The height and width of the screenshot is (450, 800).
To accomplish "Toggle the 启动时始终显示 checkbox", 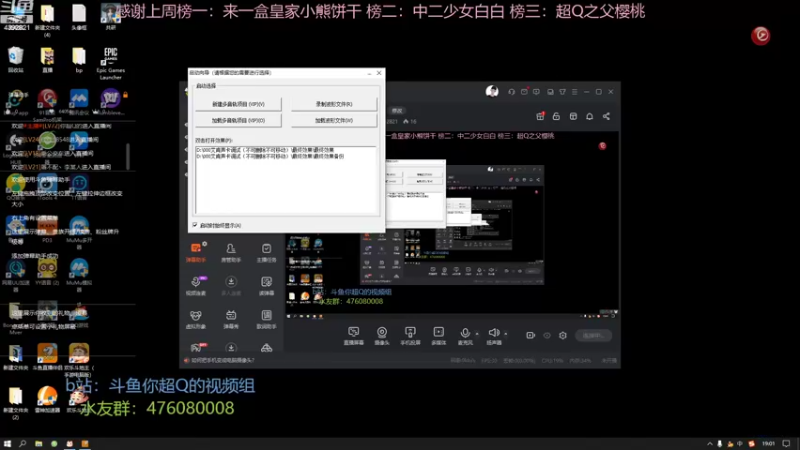I will click(195, 225).
